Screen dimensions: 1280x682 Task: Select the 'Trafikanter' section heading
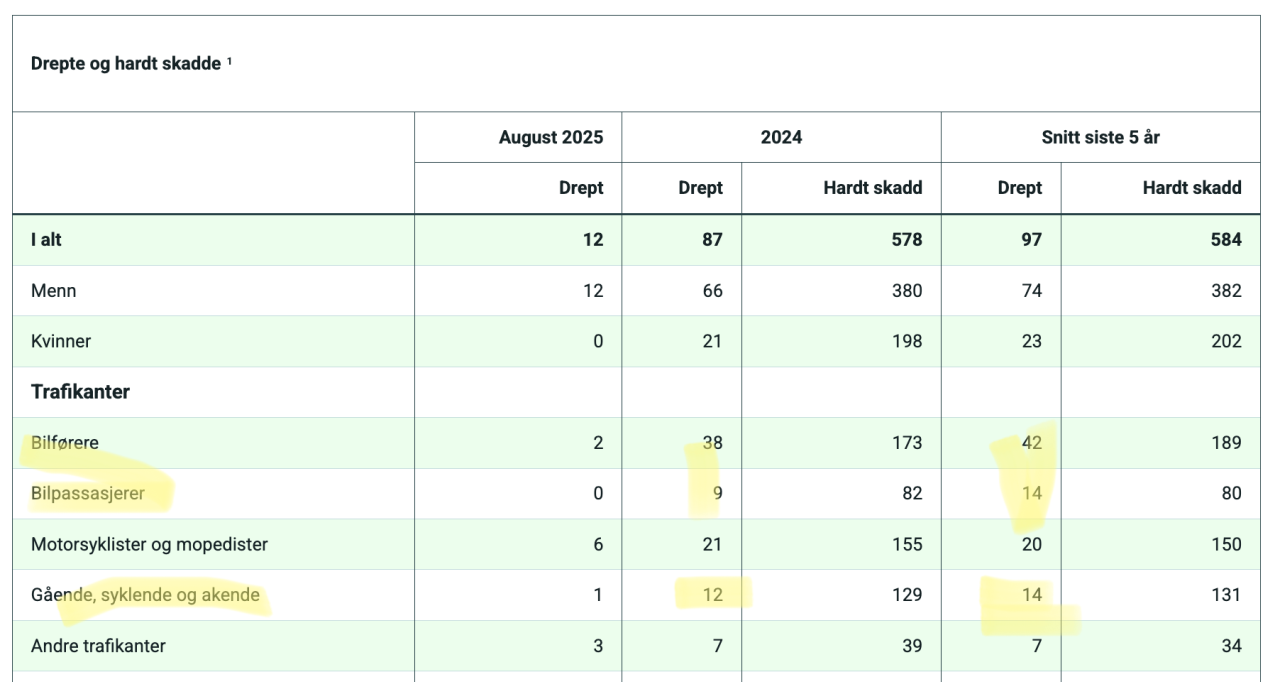80,392
